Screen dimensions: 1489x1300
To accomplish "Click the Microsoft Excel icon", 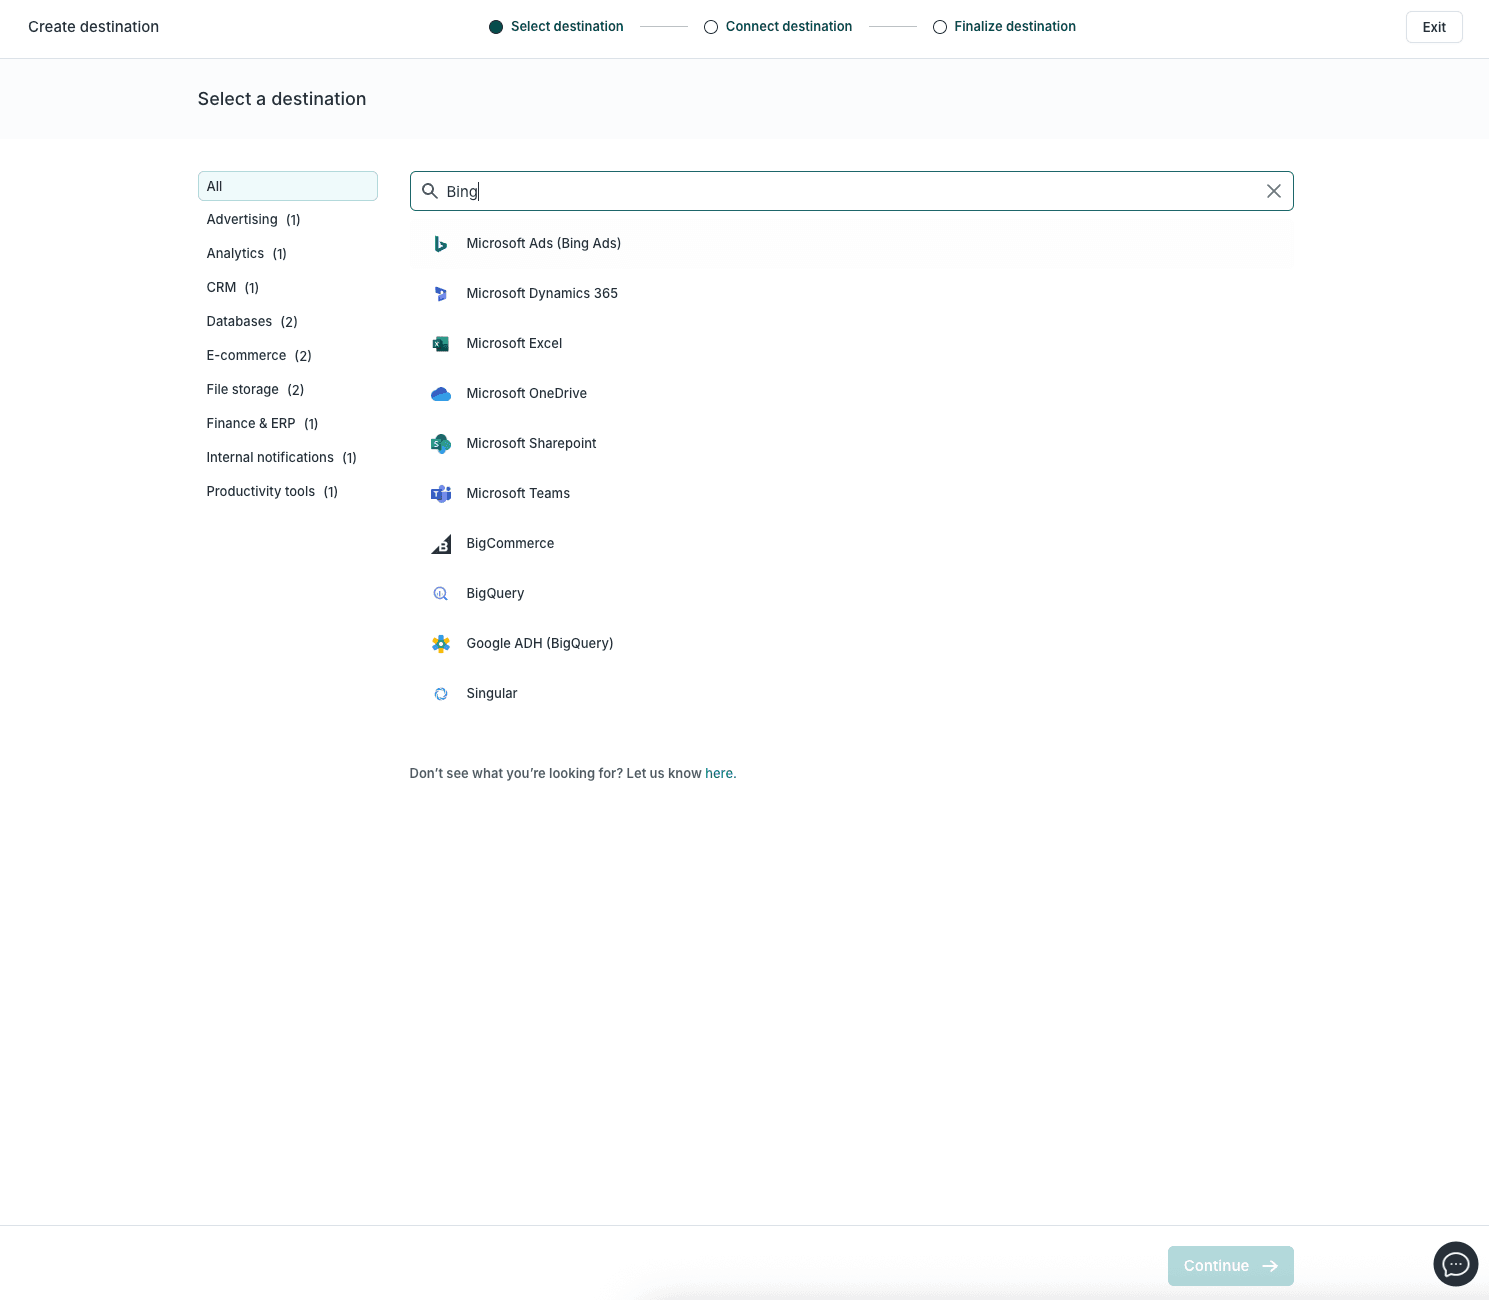I will coord(441,343).
